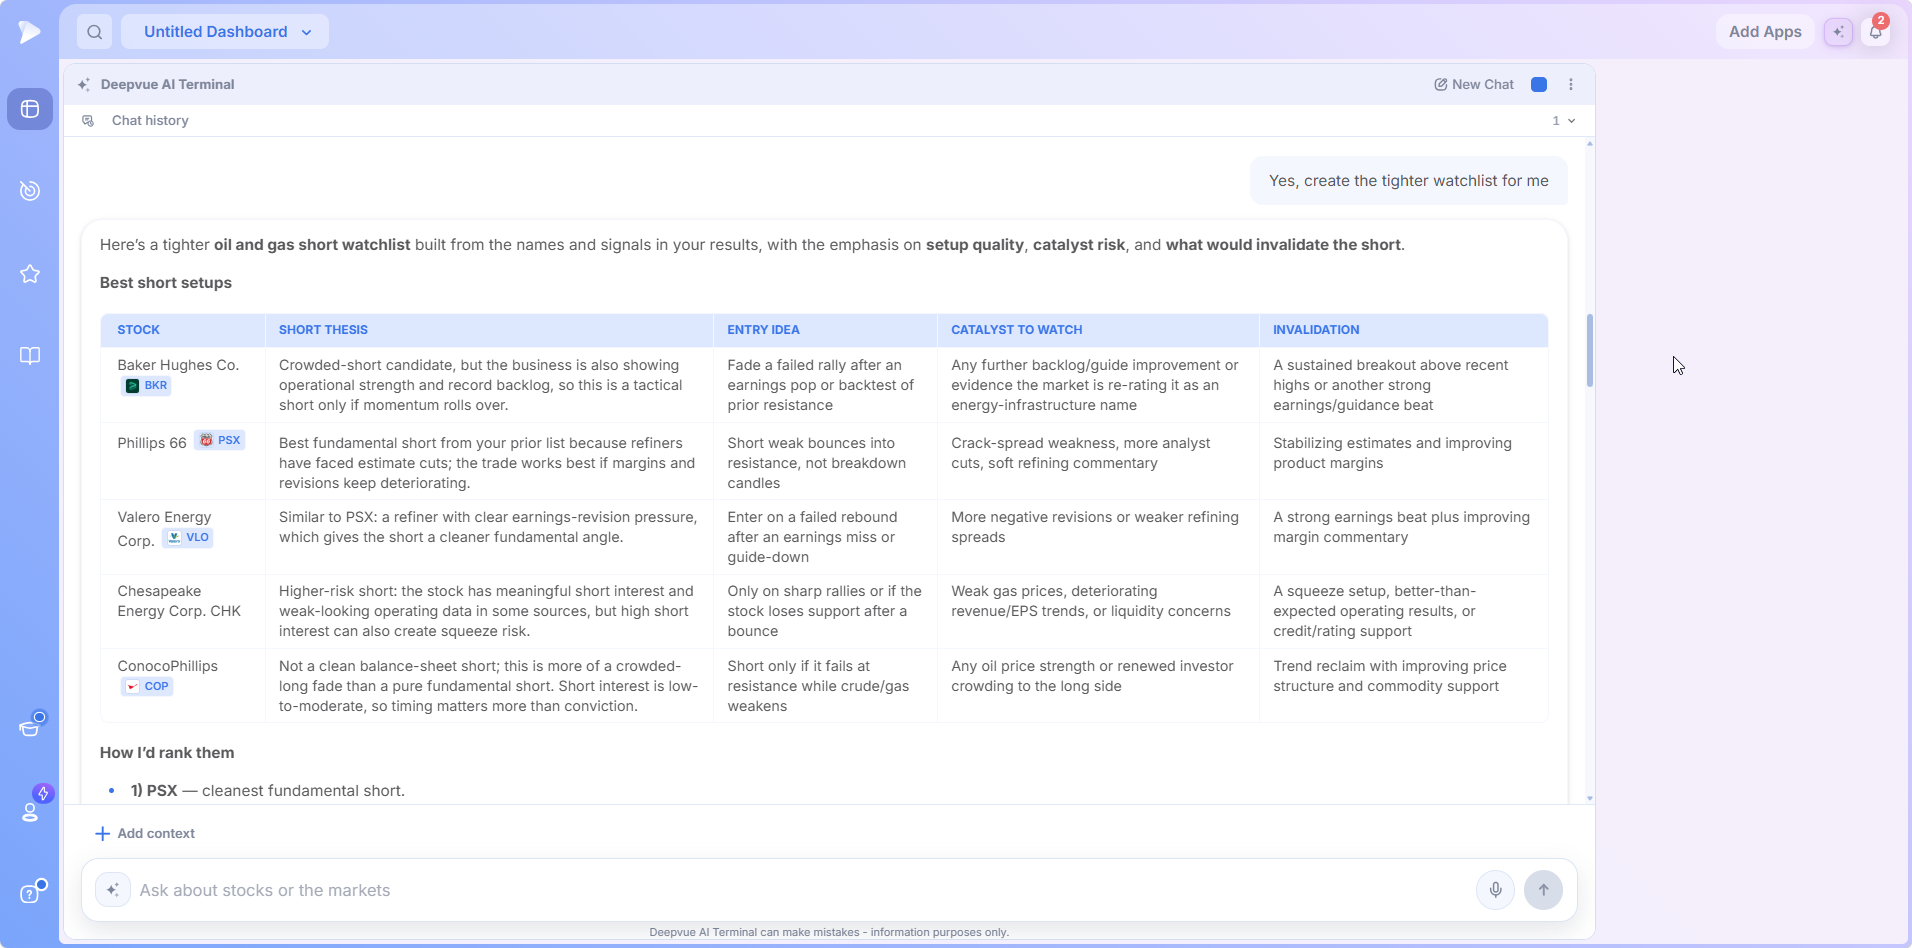Open the book library sidebar icon
This screenshot has height=948, width=1912.
(x=30, y=356)
